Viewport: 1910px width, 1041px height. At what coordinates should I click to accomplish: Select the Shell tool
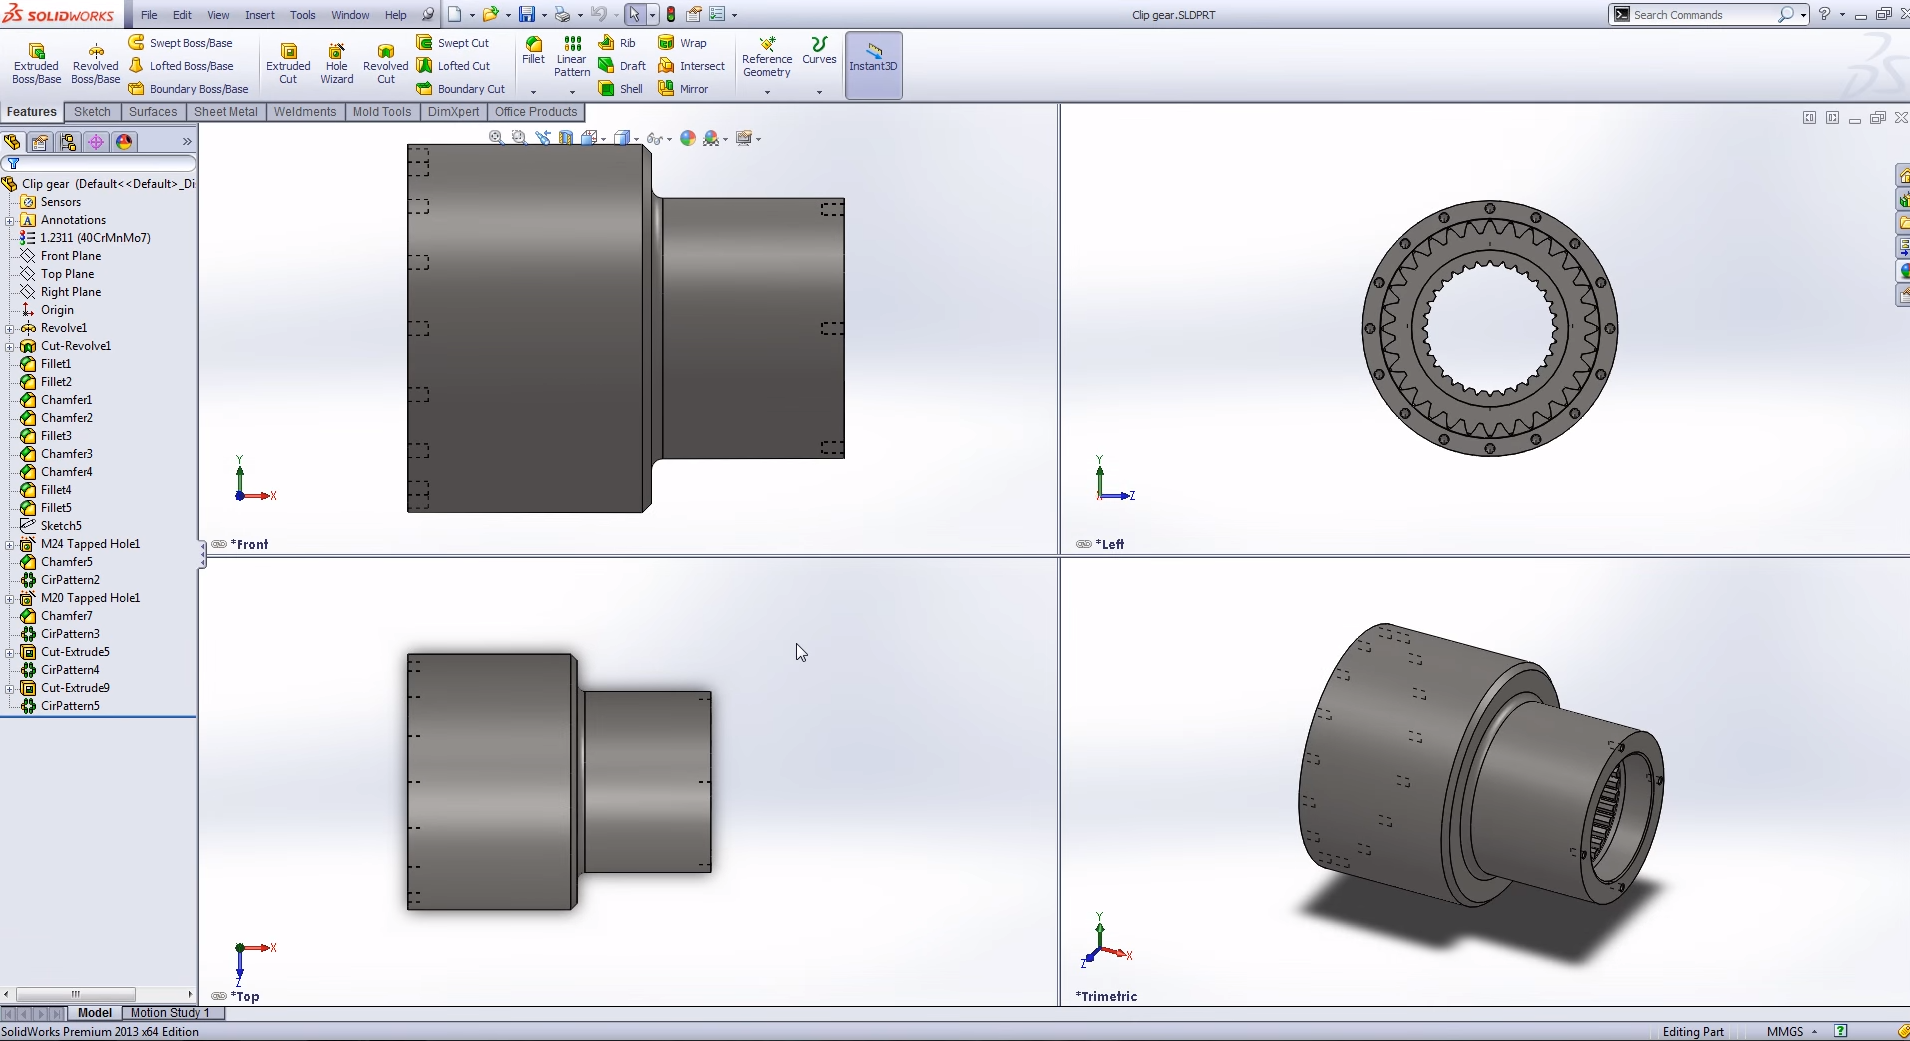(x=621, y=89)
